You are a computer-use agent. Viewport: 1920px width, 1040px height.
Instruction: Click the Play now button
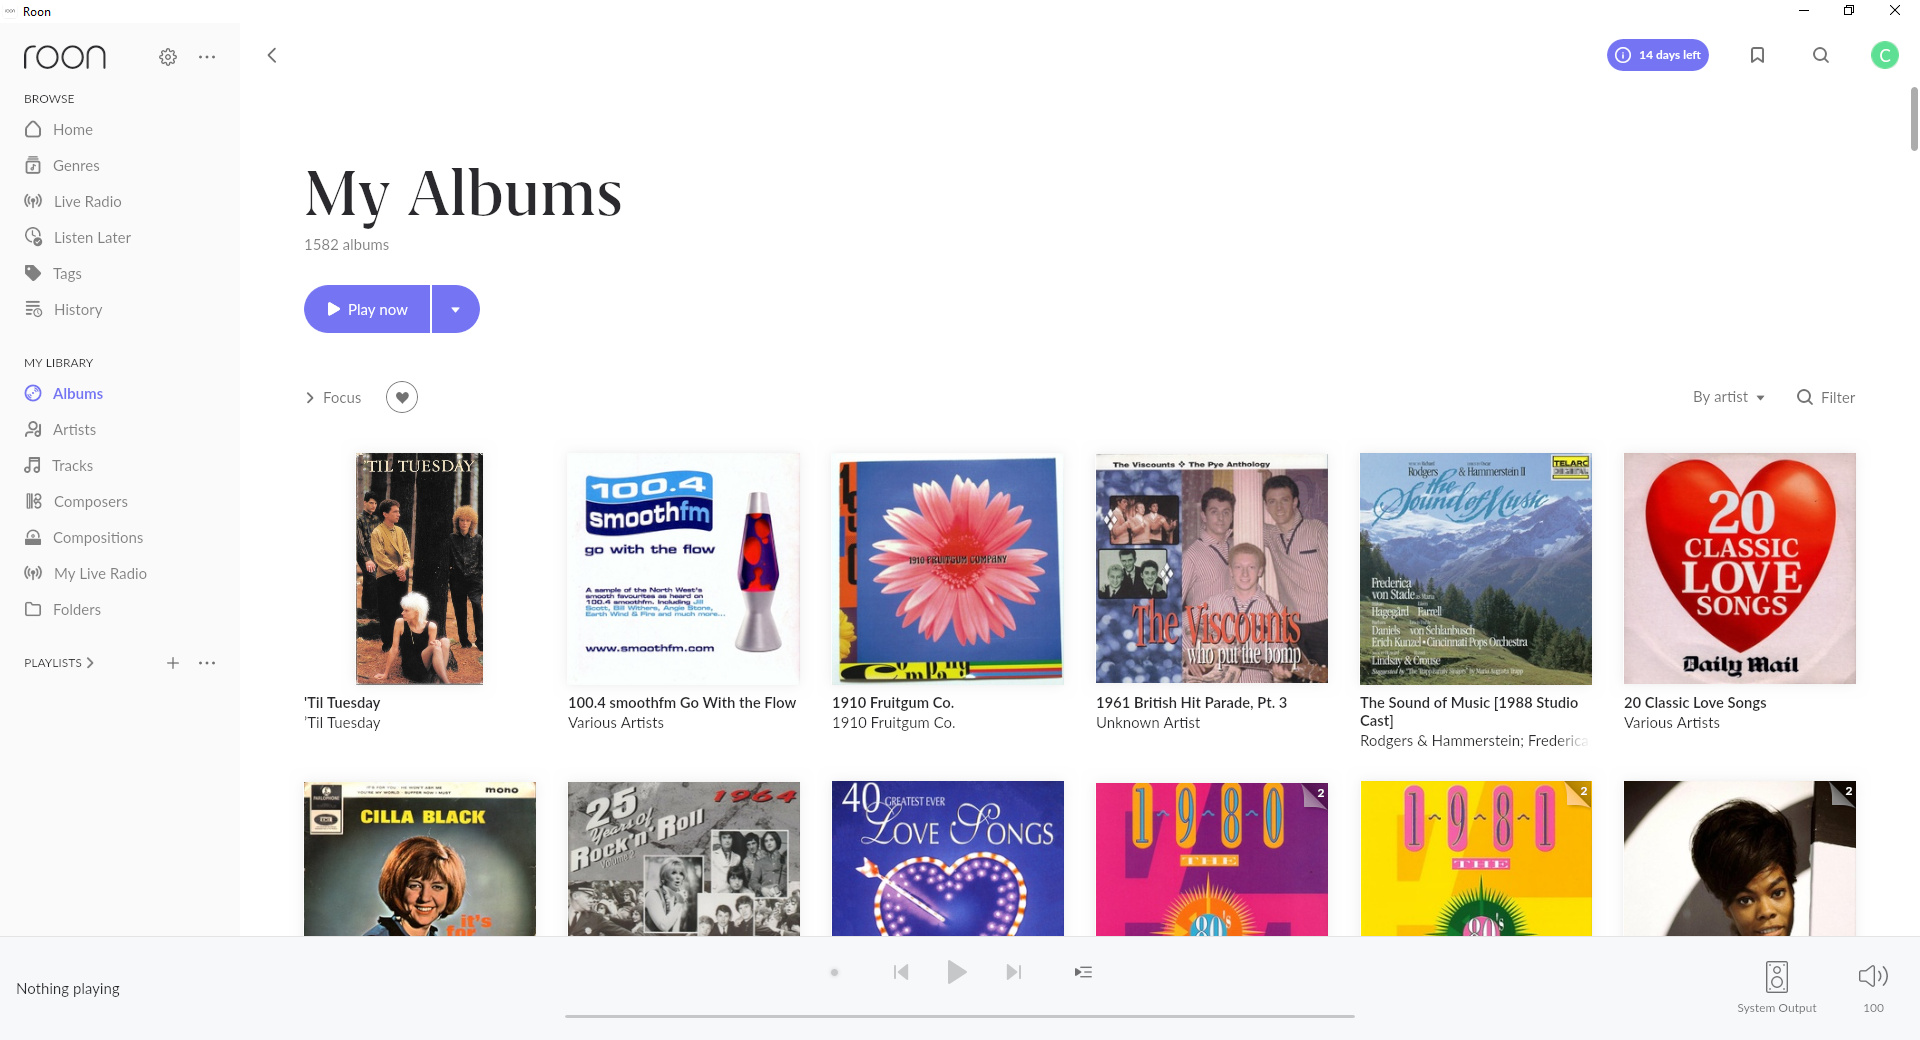(x=367, y=309)
